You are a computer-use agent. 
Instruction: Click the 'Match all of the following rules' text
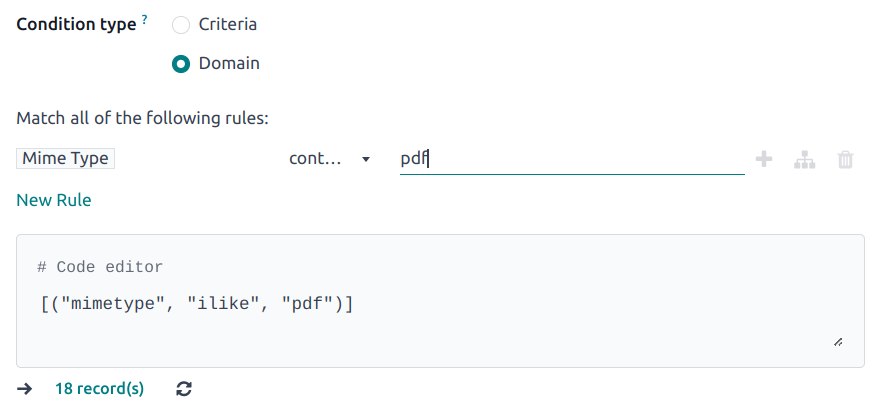click(142, 118)
